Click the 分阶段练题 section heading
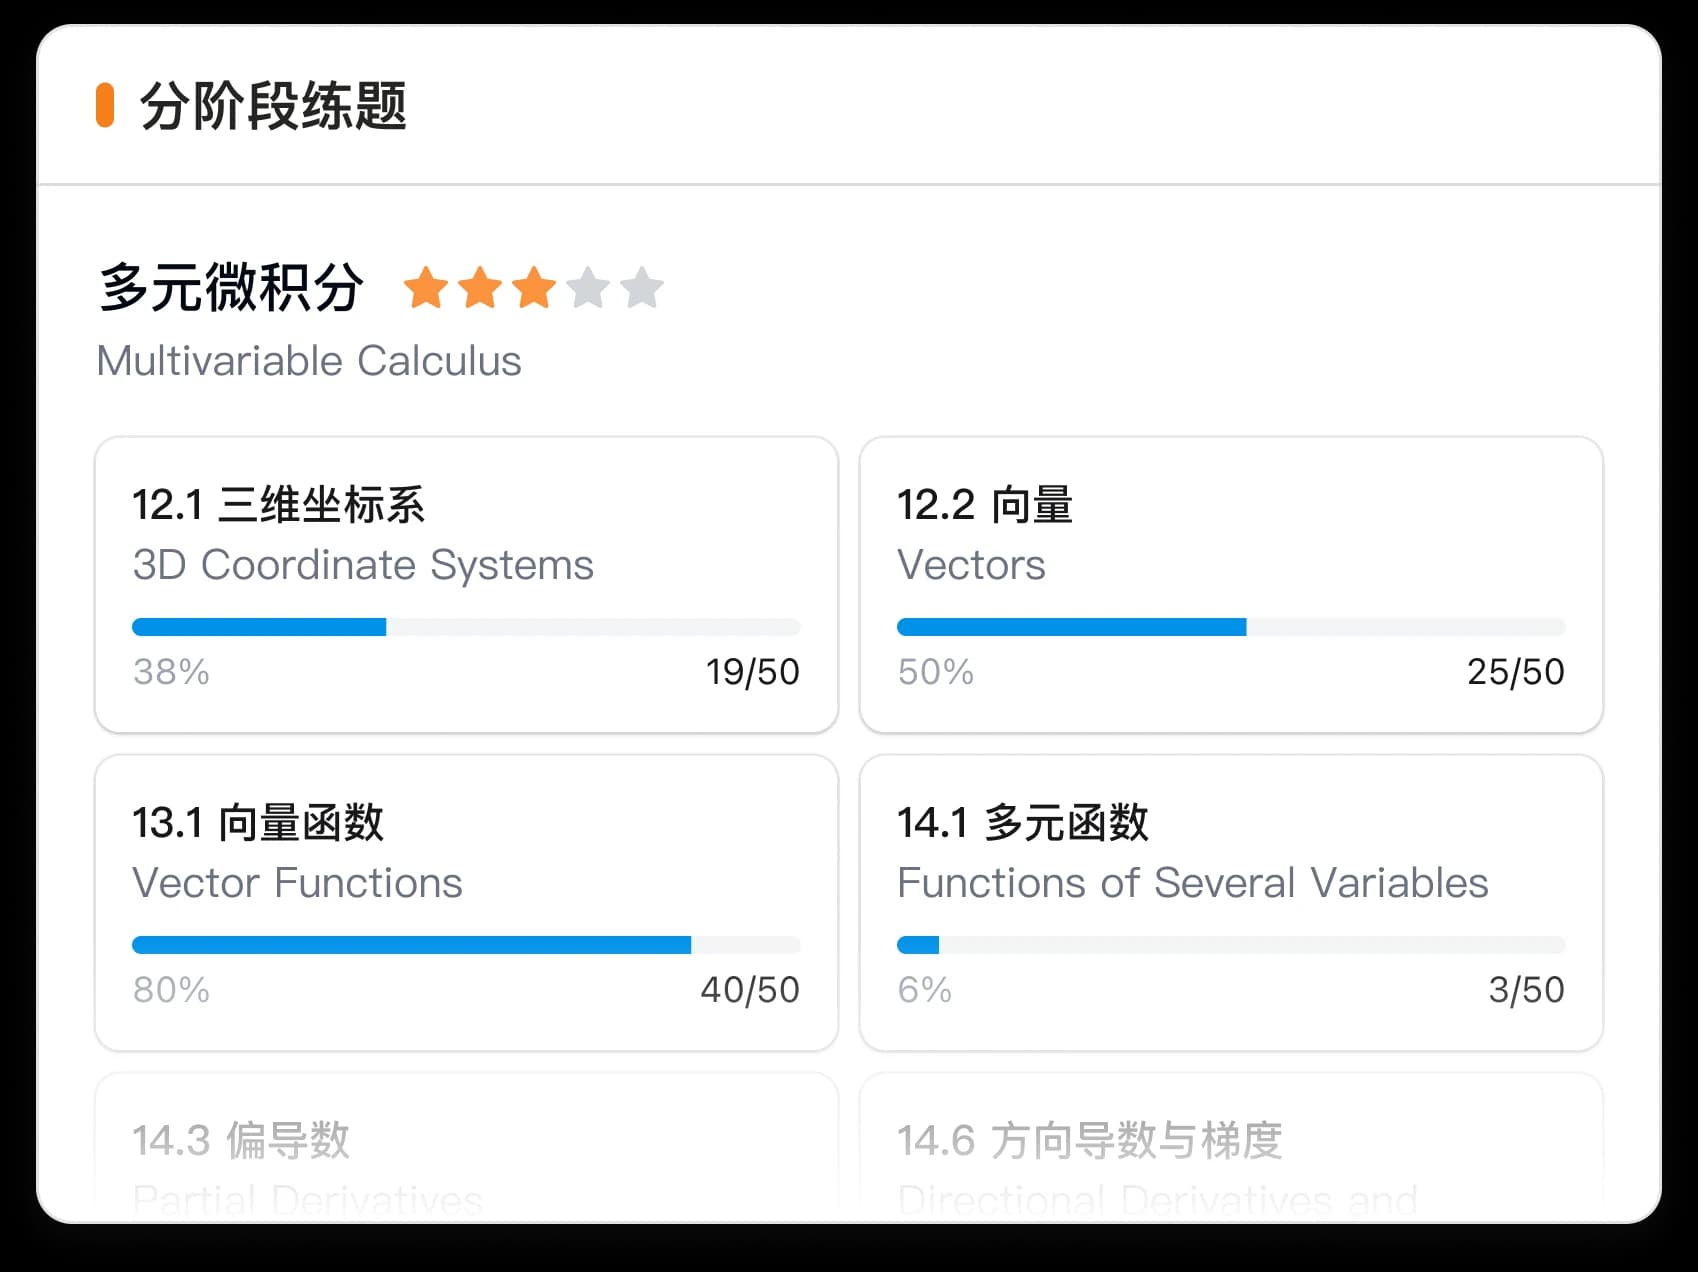 click(x=272, y=106)
